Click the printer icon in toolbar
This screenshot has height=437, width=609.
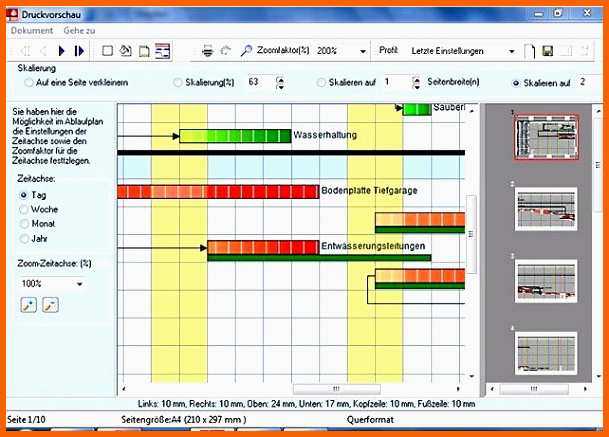click(x=208, y=51)
